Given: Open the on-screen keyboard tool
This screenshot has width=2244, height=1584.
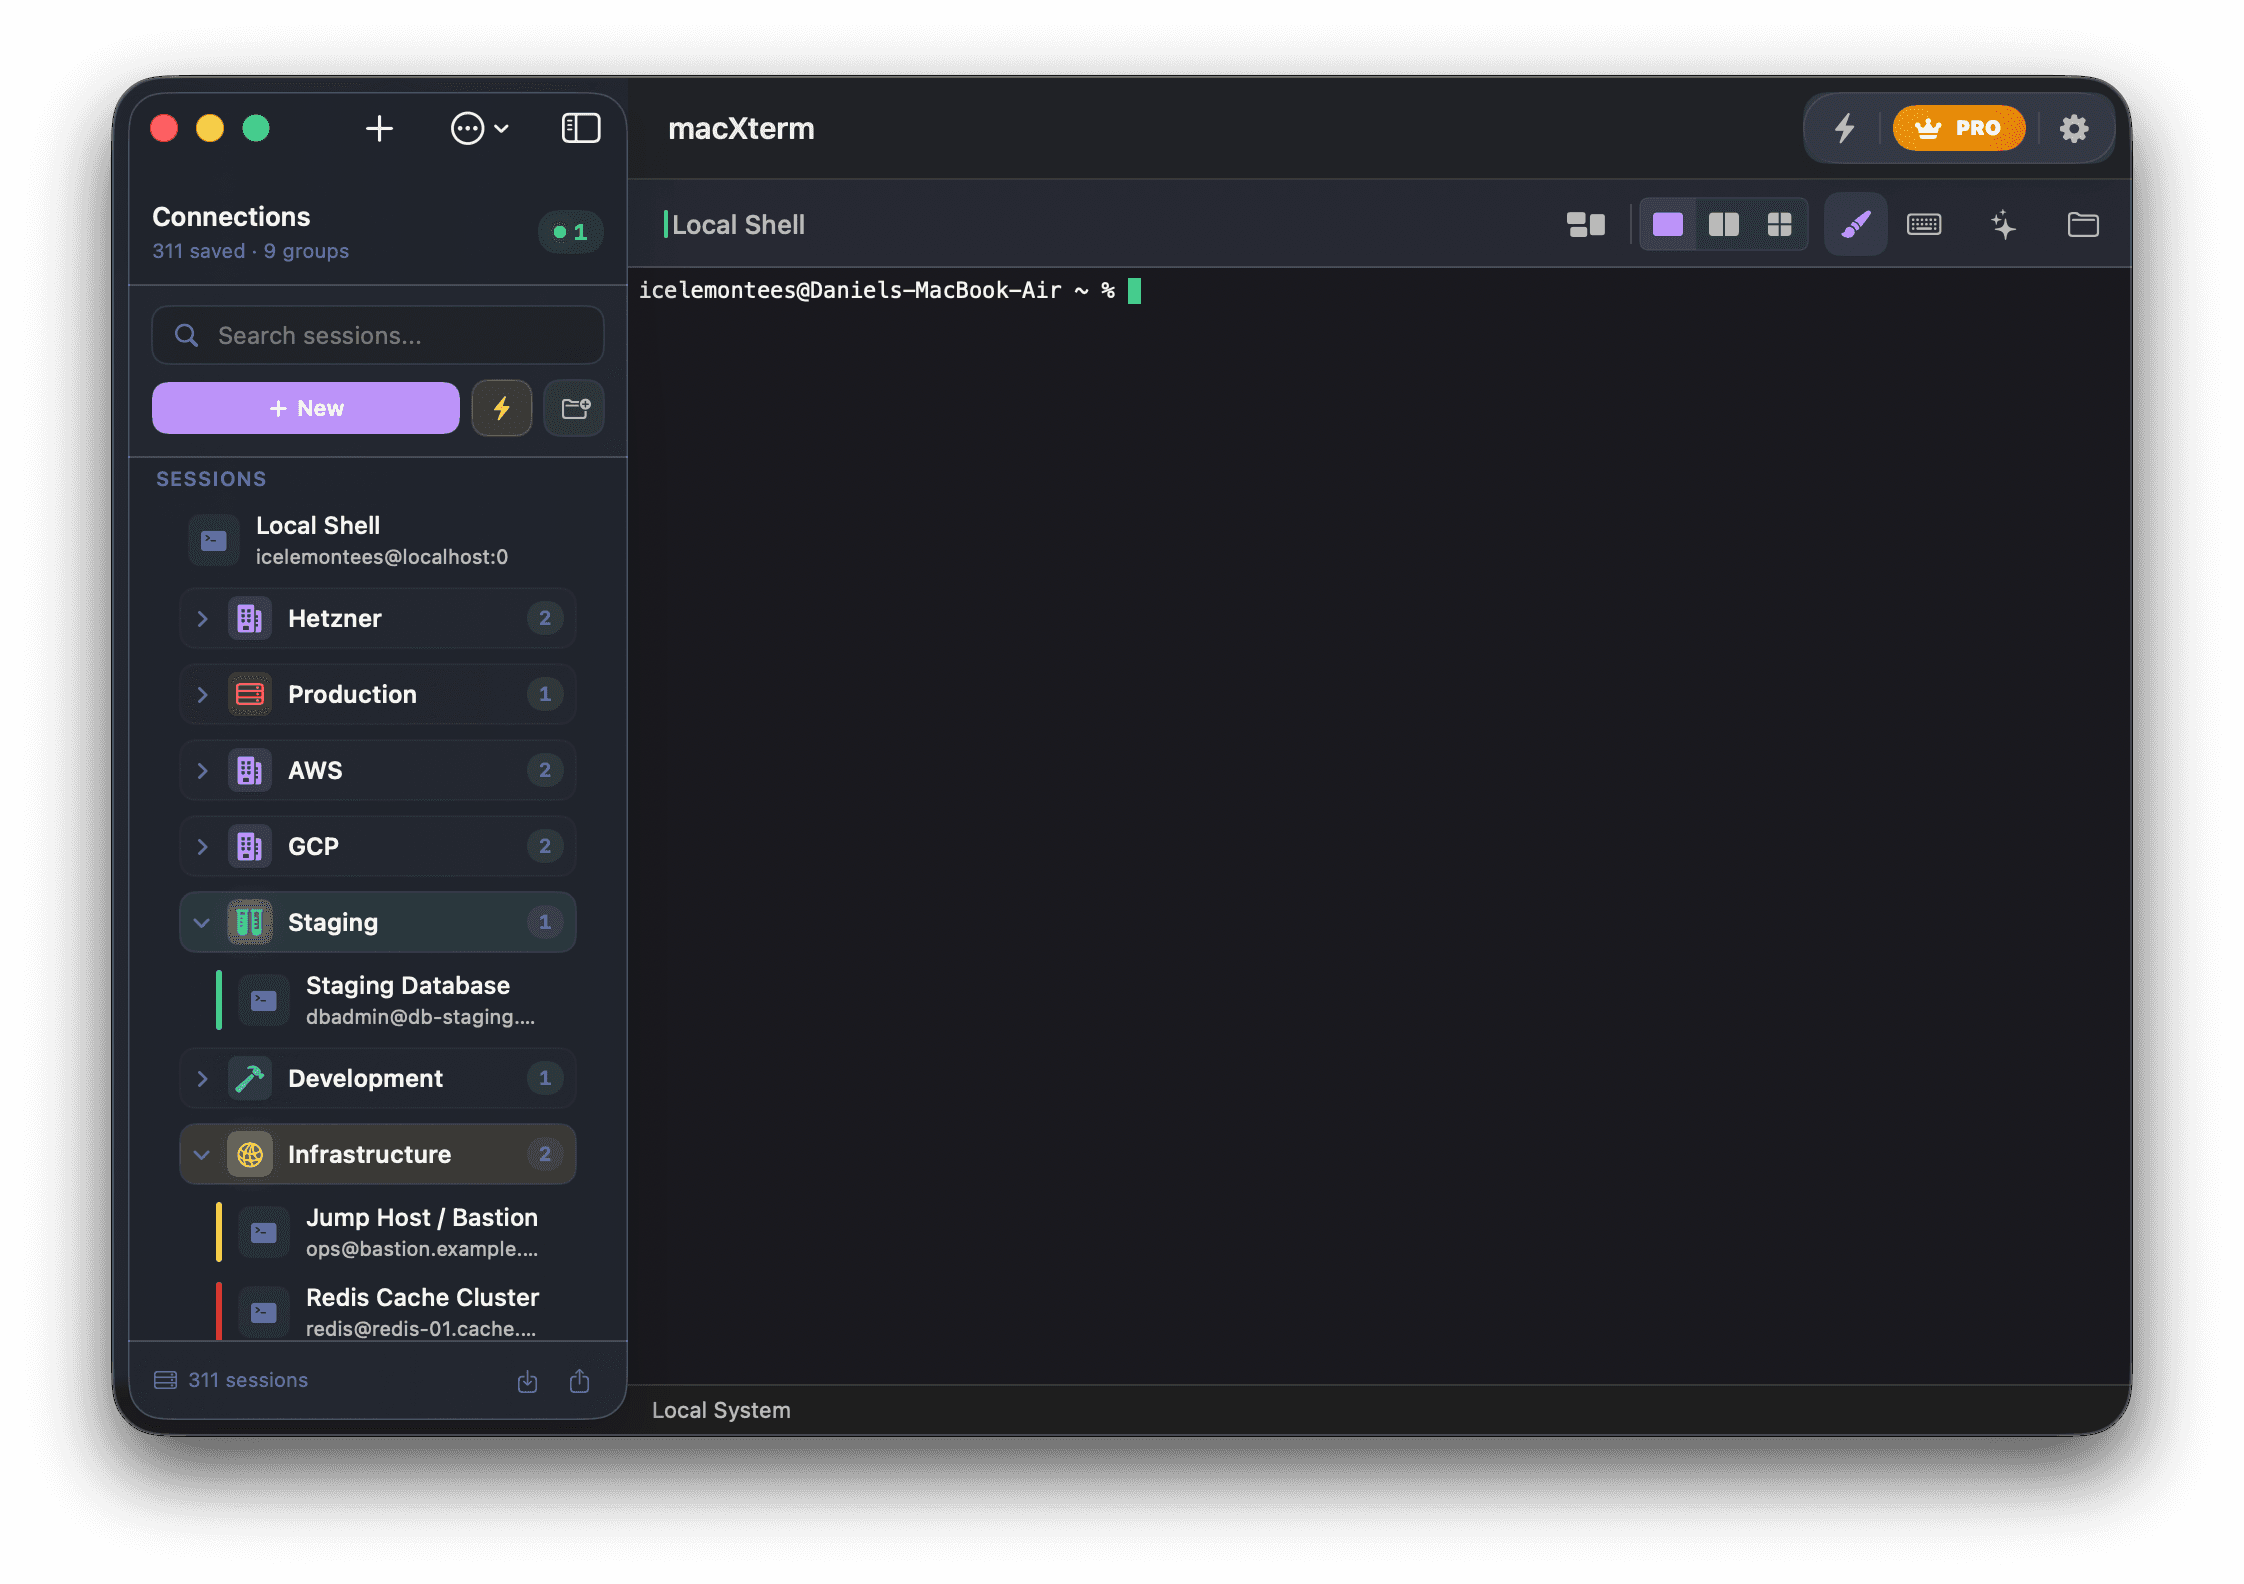Looking at the screenshot, I should (1923, 225).
